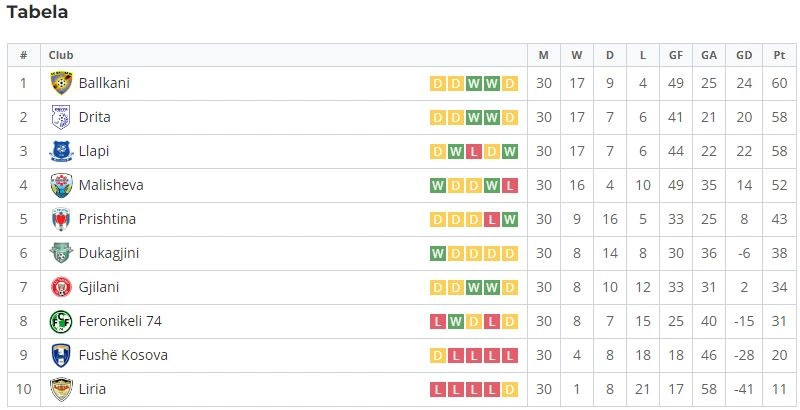This screenshot has height=410, width=800.
Task: Open the Ballkani team link
Action: pos(104,83)
